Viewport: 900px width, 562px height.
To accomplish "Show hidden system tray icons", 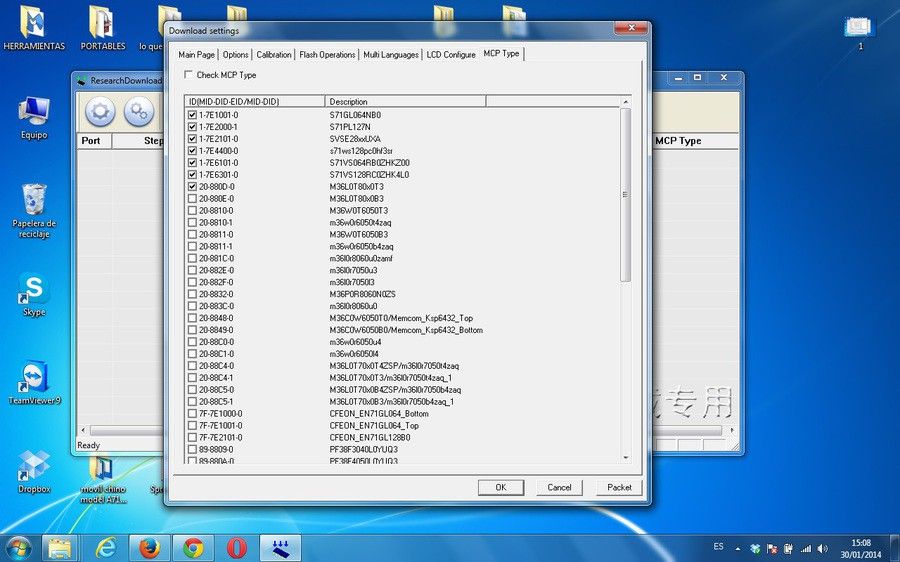I will (x=738, y=549).
